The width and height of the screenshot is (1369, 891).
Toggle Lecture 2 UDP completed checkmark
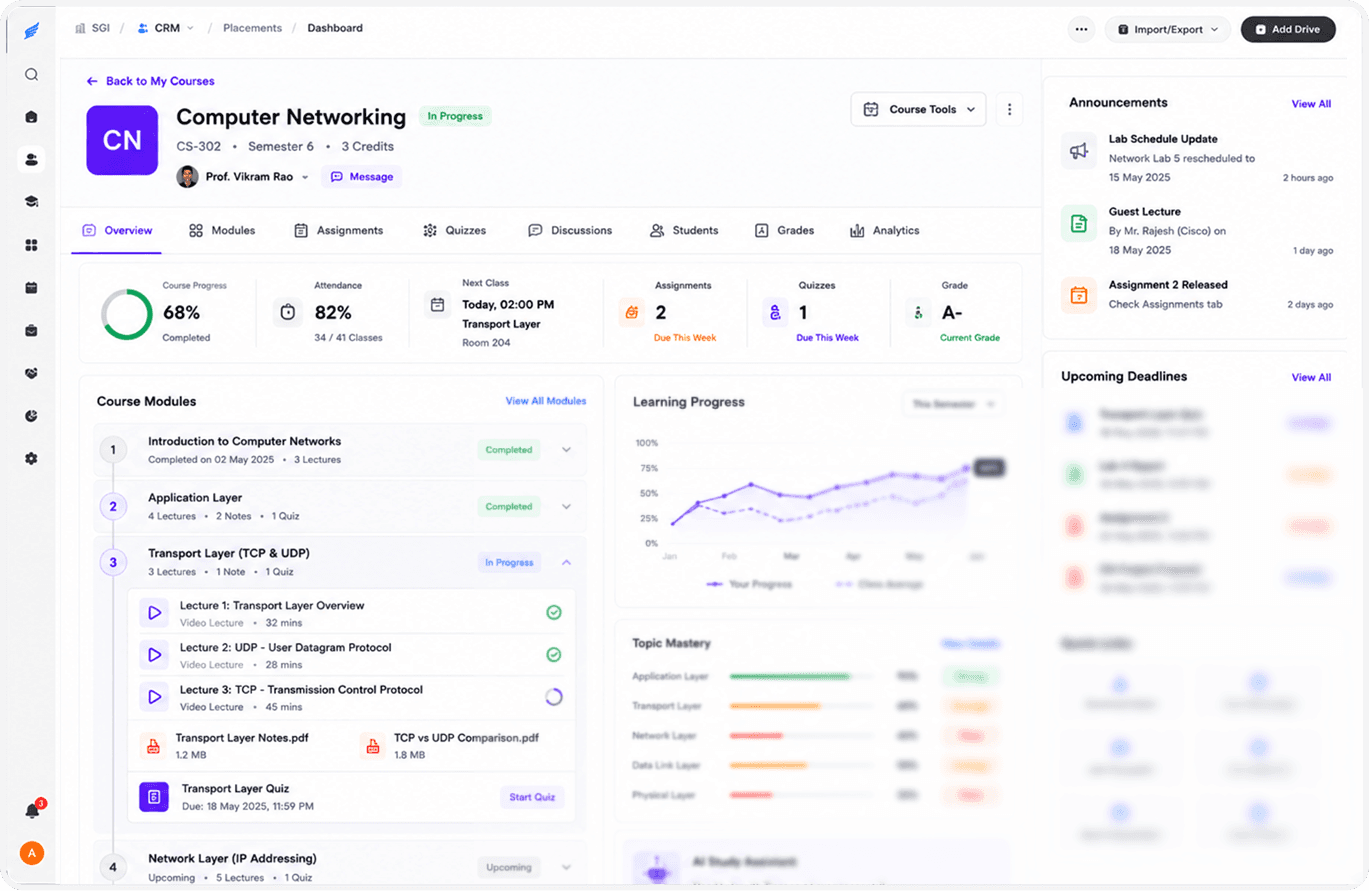[x=554, y=655]
